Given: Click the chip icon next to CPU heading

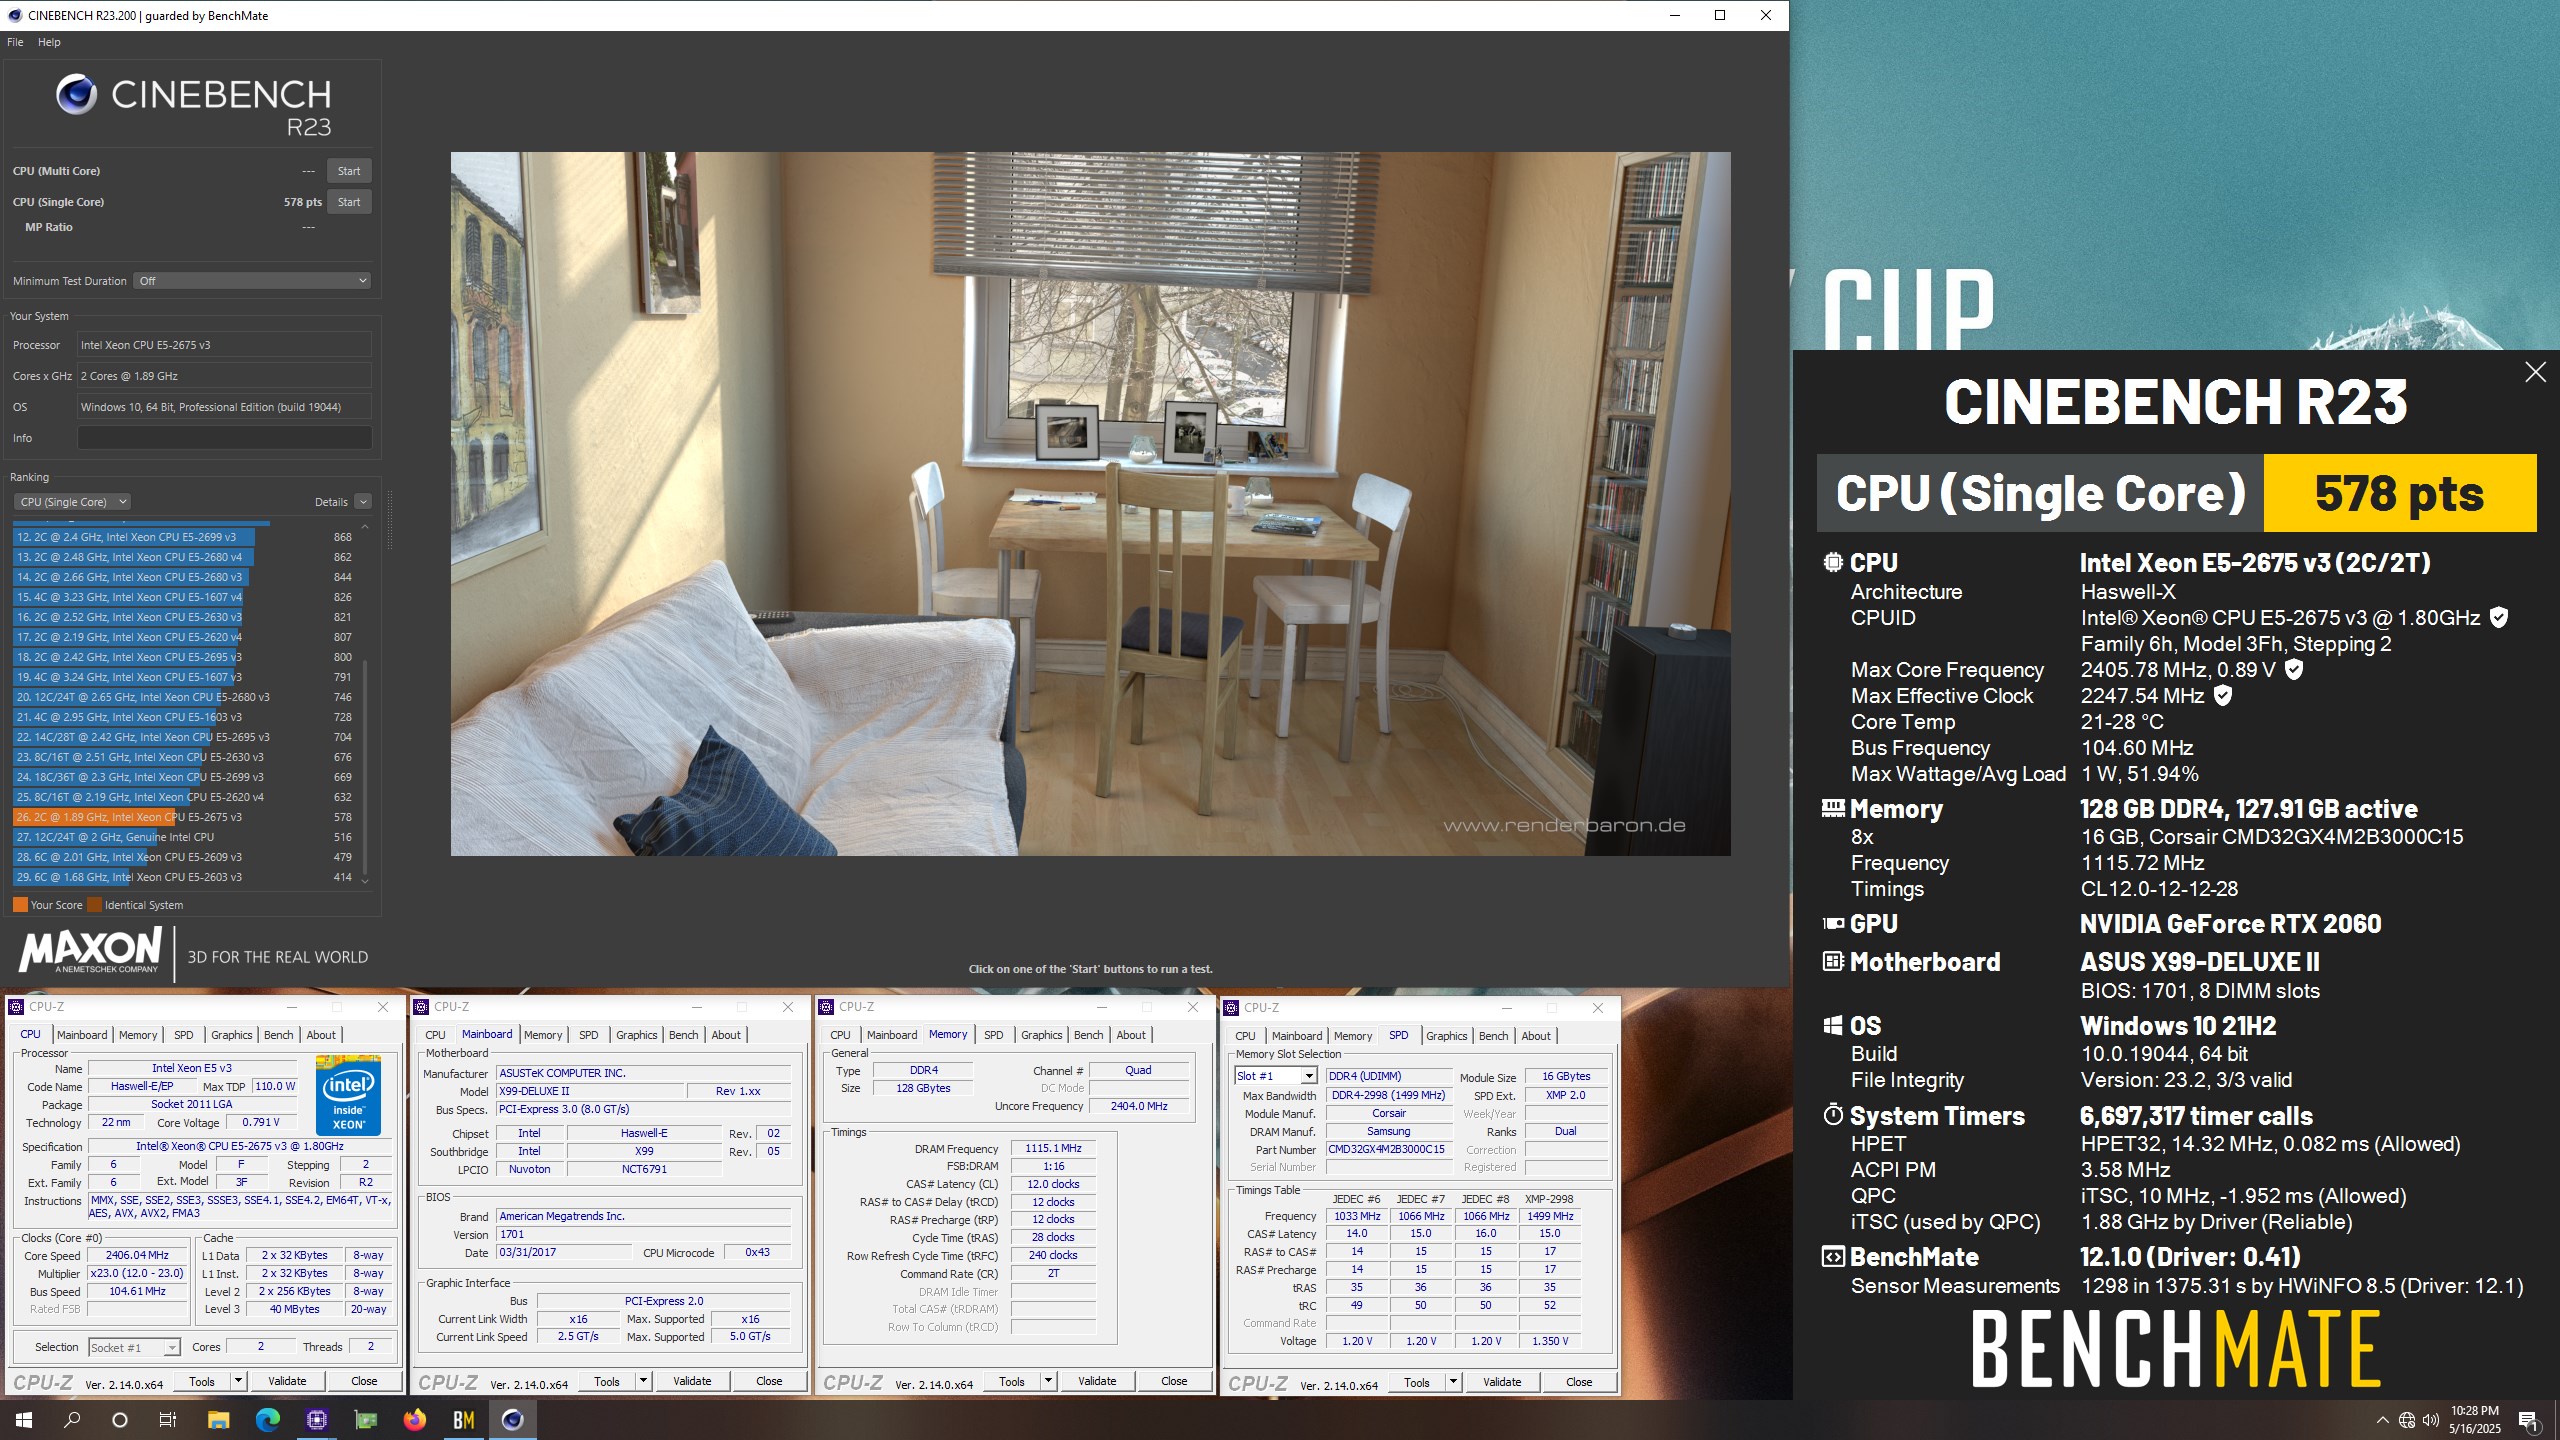Looking at the screenshot, I should tap(1833, 563).
